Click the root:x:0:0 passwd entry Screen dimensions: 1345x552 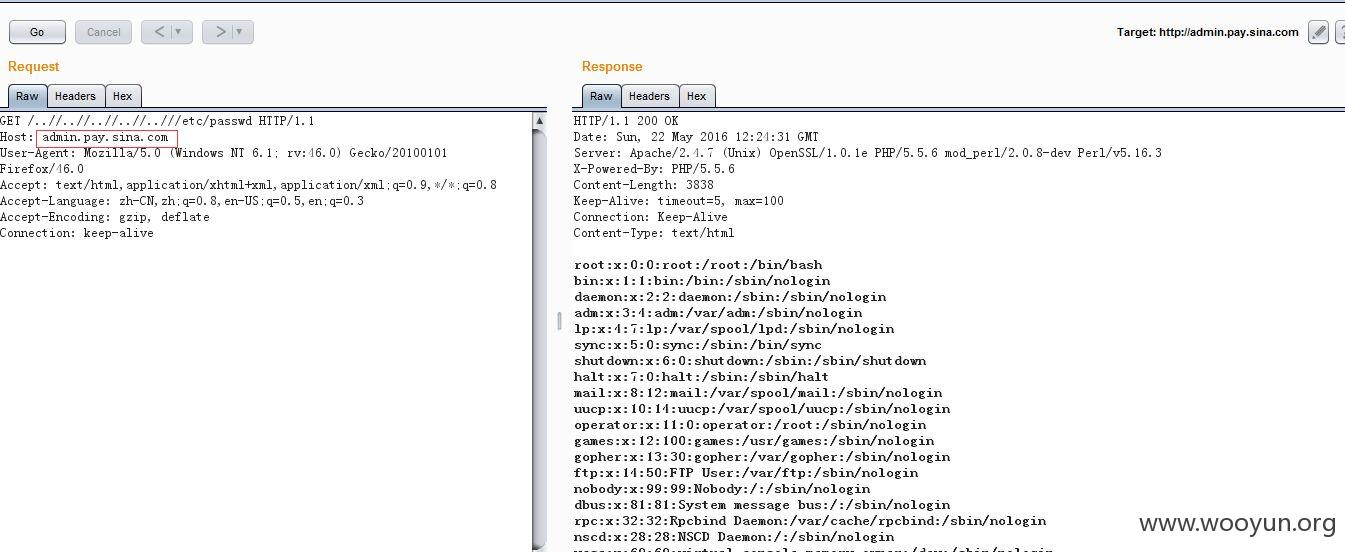[x=698, y=265]
